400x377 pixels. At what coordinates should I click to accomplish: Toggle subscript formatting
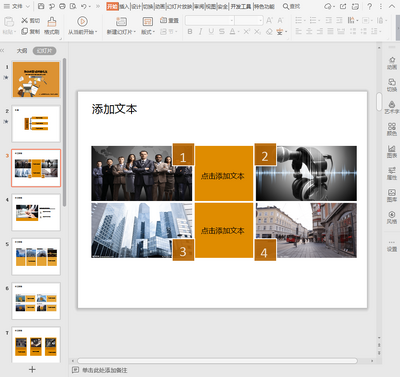[x=257, y=32]
